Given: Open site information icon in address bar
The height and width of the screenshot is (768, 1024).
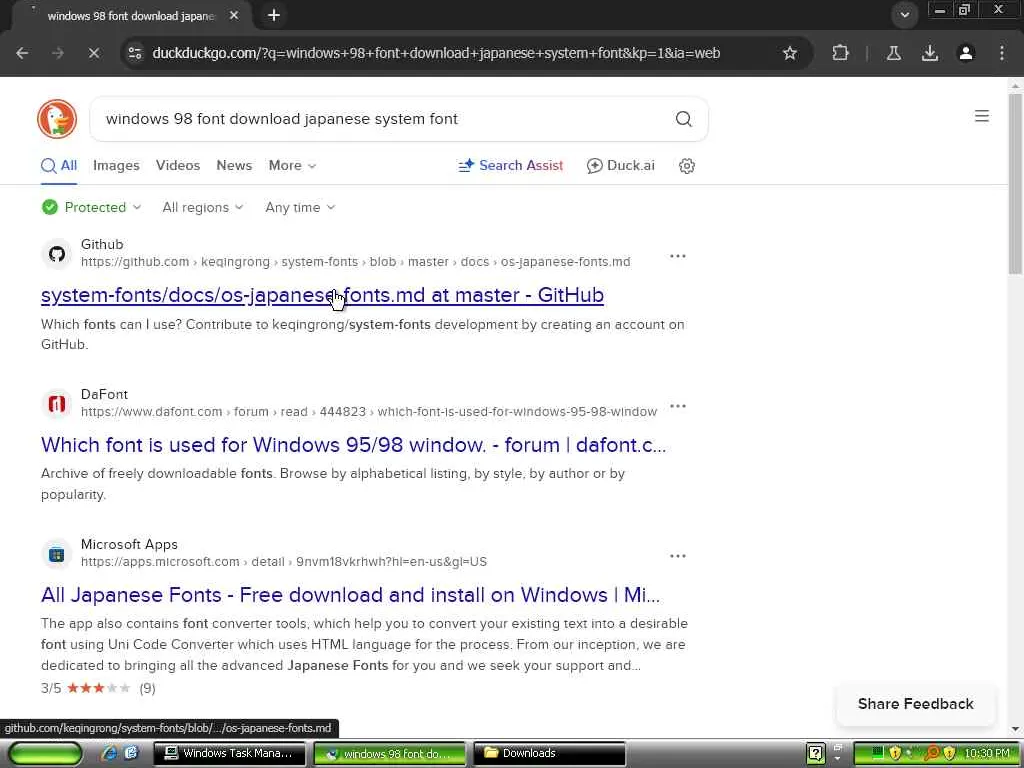Looking at the screenshot, I should click(135, 53).
